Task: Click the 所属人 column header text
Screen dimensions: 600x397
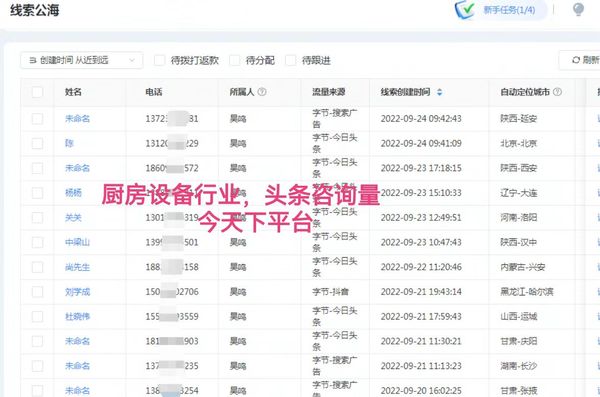Action: coord(242,92)
